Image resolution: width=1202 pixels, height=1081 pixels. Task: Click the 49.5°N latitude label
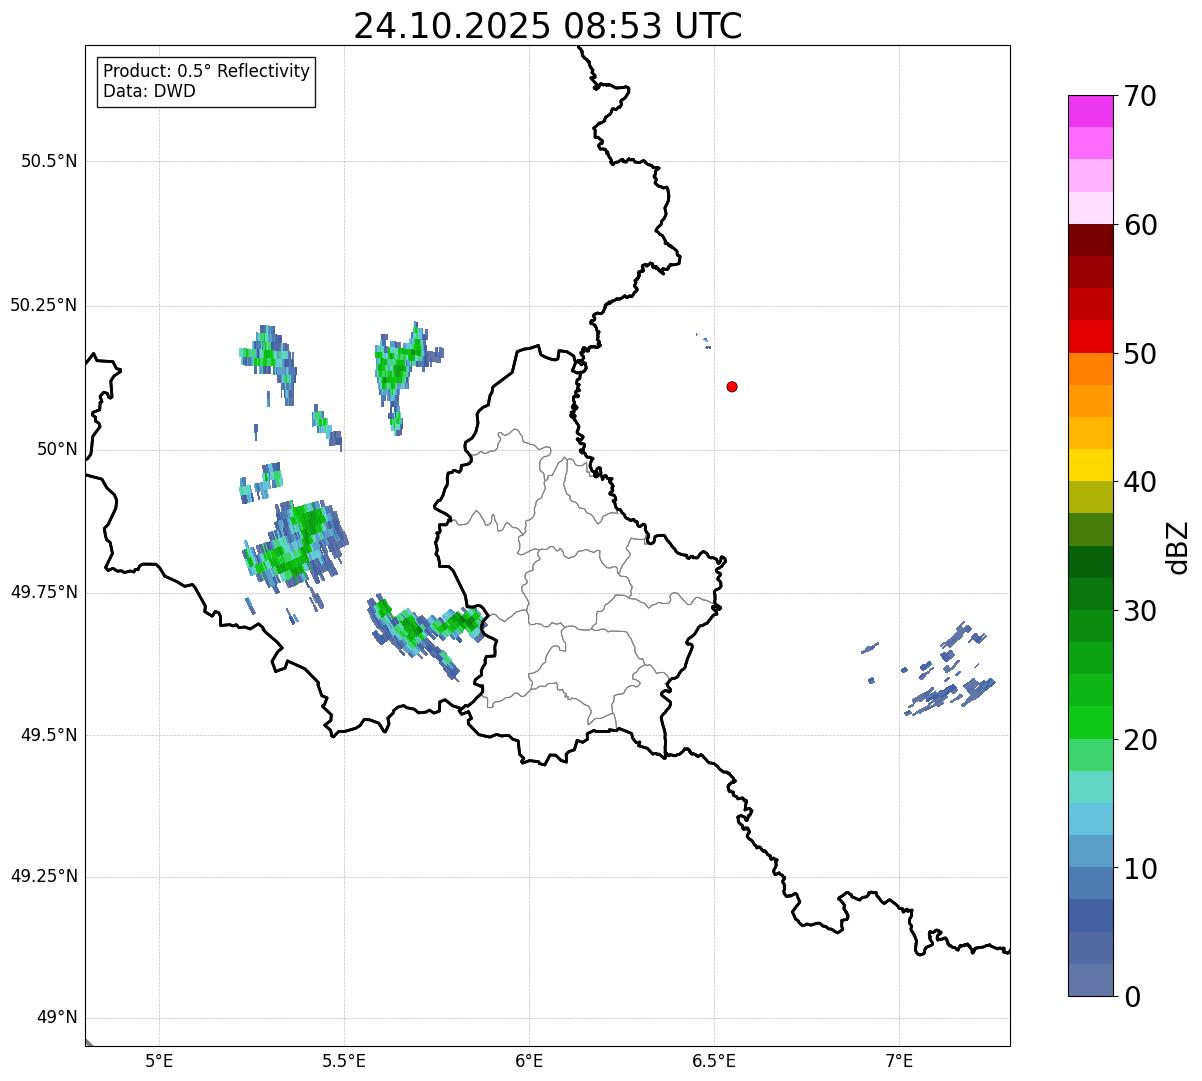coord(49,735)
